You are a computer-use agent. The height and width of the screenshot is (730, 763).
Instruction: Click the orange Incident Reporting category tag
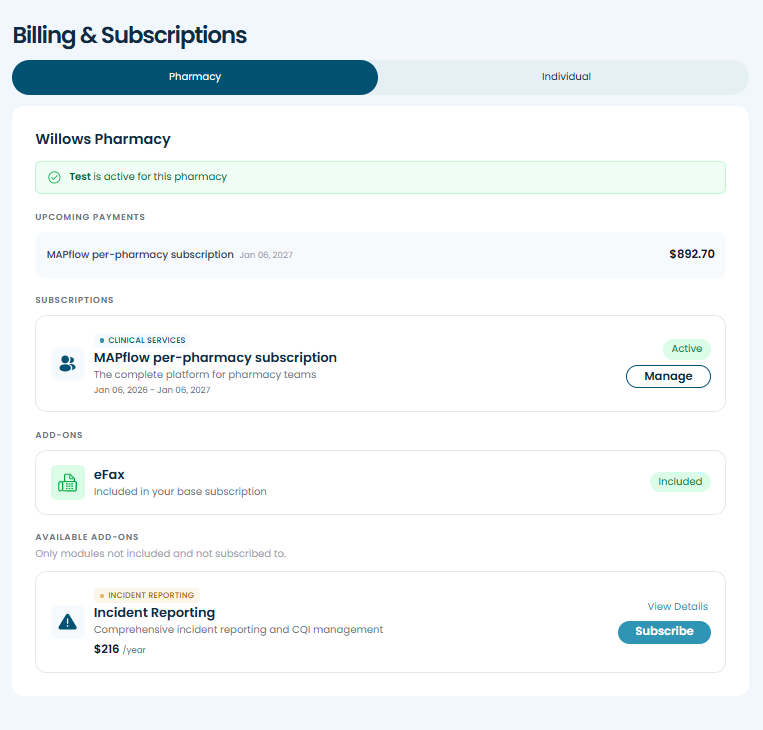coord(147,595)
